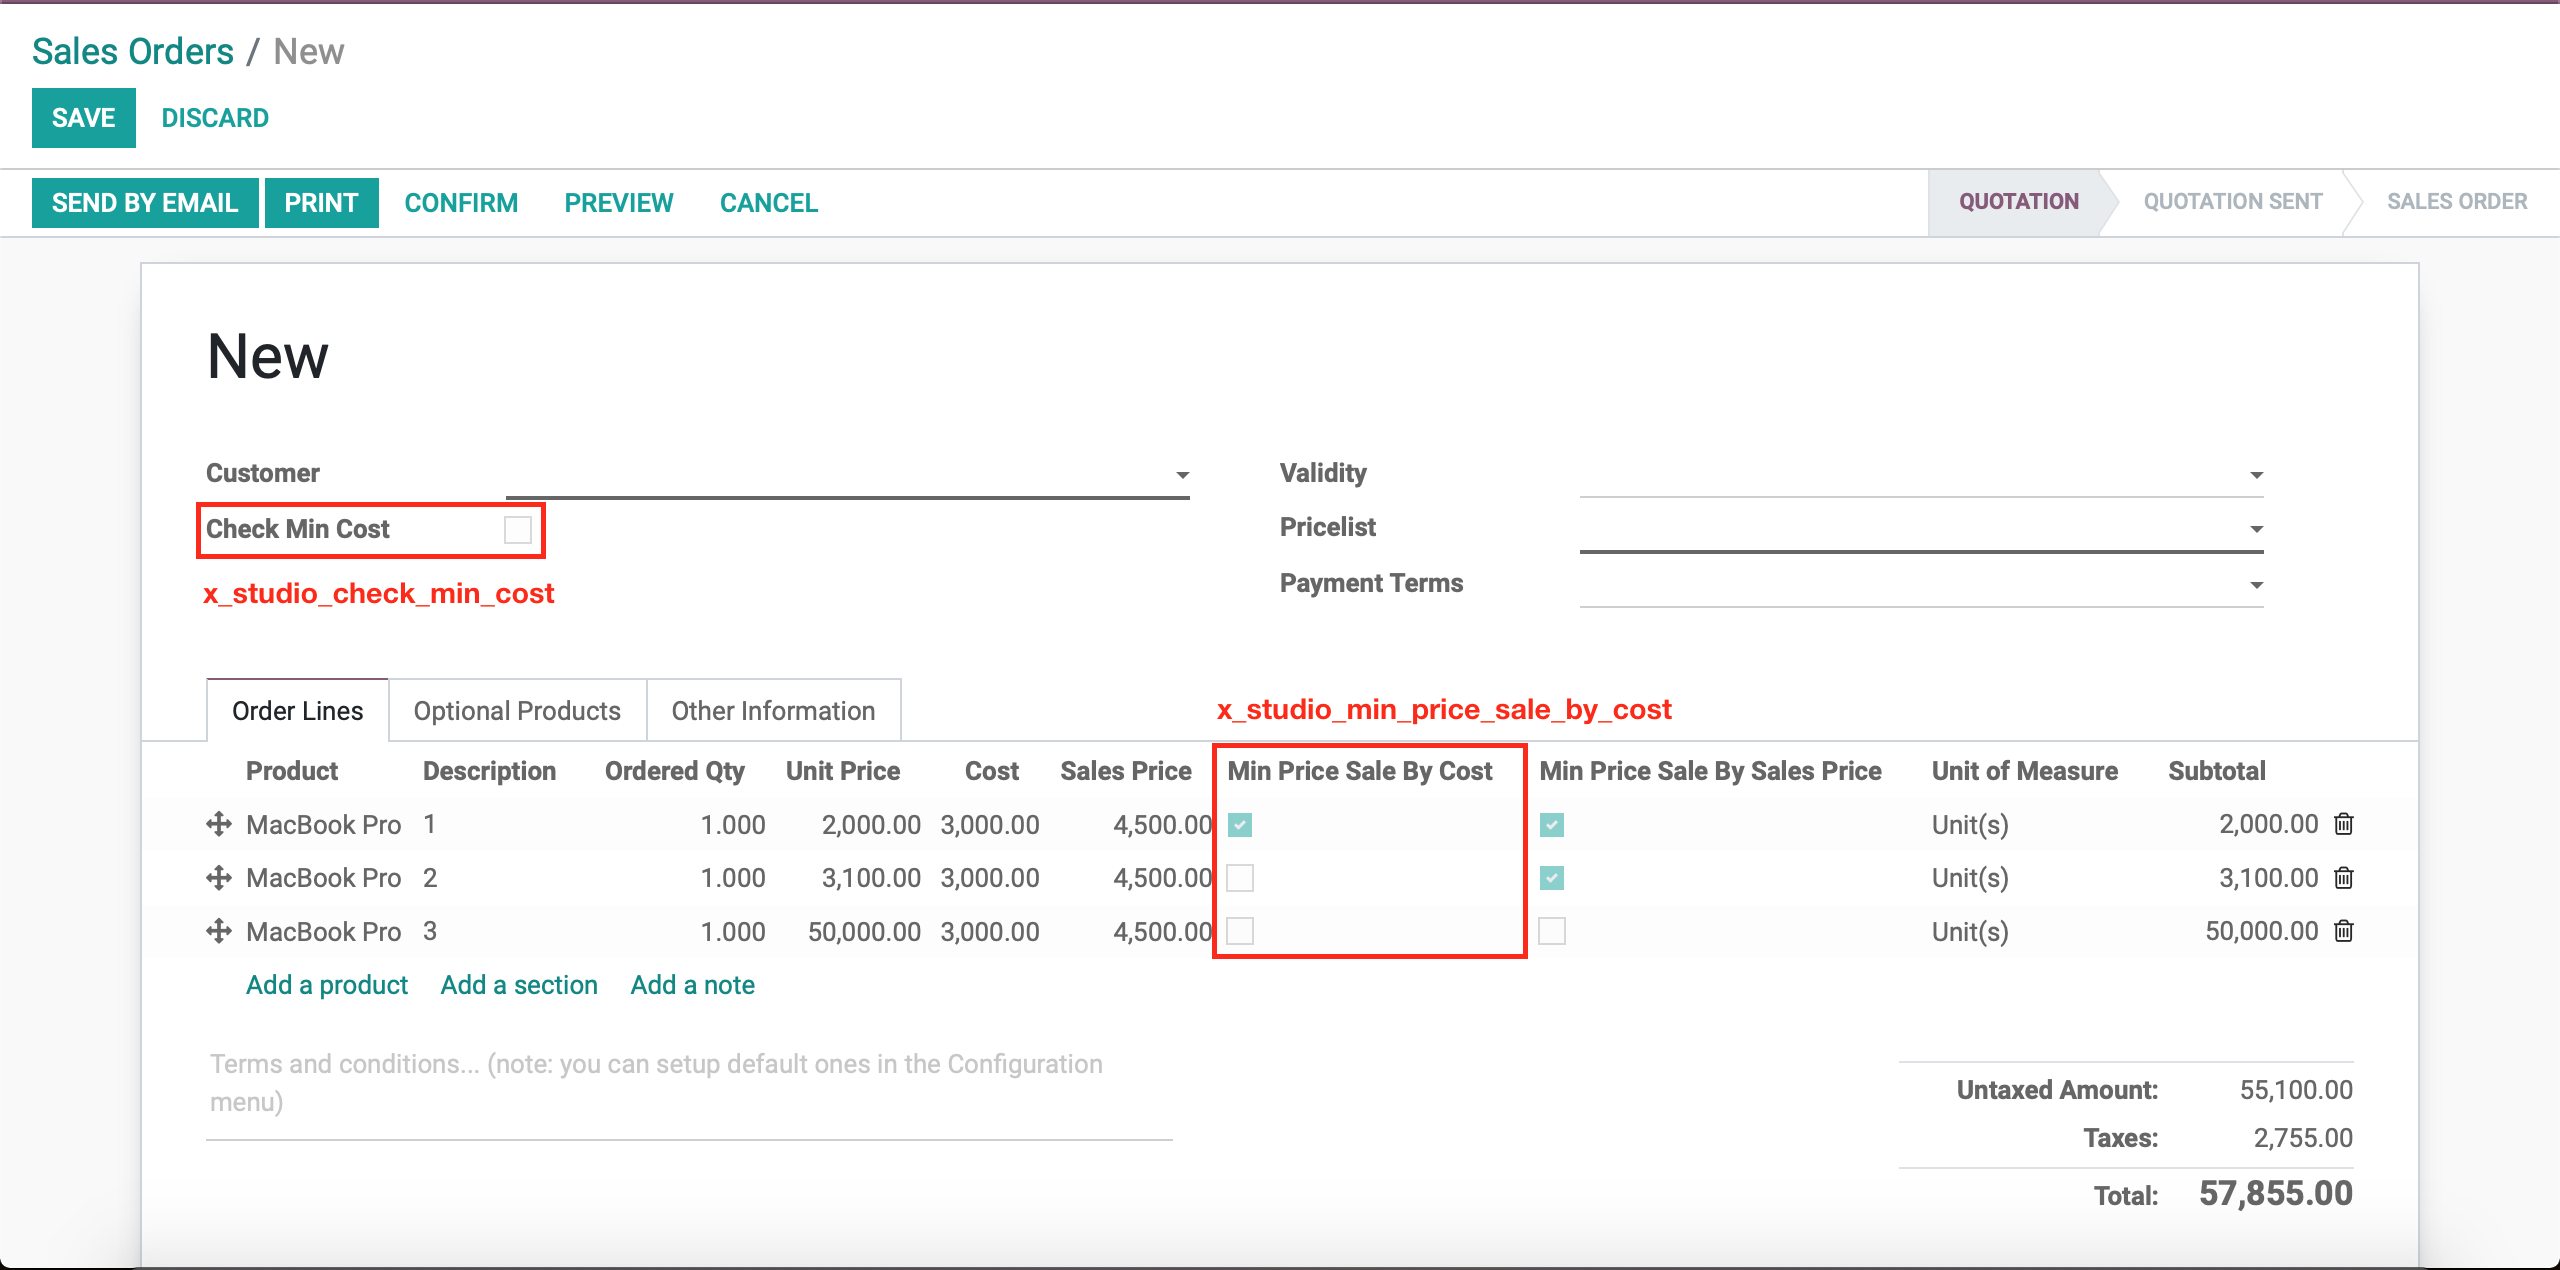The height and width of the screenshot is (1270, 2560).
Task: Open the Payment Terms dropdown arrow
Action: tap(2256, 585)
